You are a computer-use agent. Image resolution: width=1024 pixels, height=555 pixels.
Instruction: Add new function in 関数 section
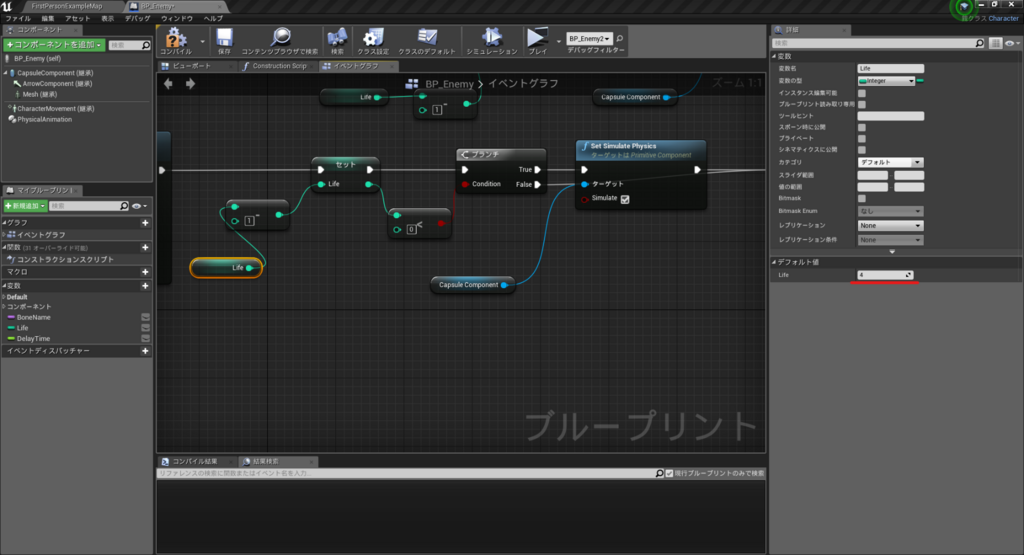coord(145,247)
